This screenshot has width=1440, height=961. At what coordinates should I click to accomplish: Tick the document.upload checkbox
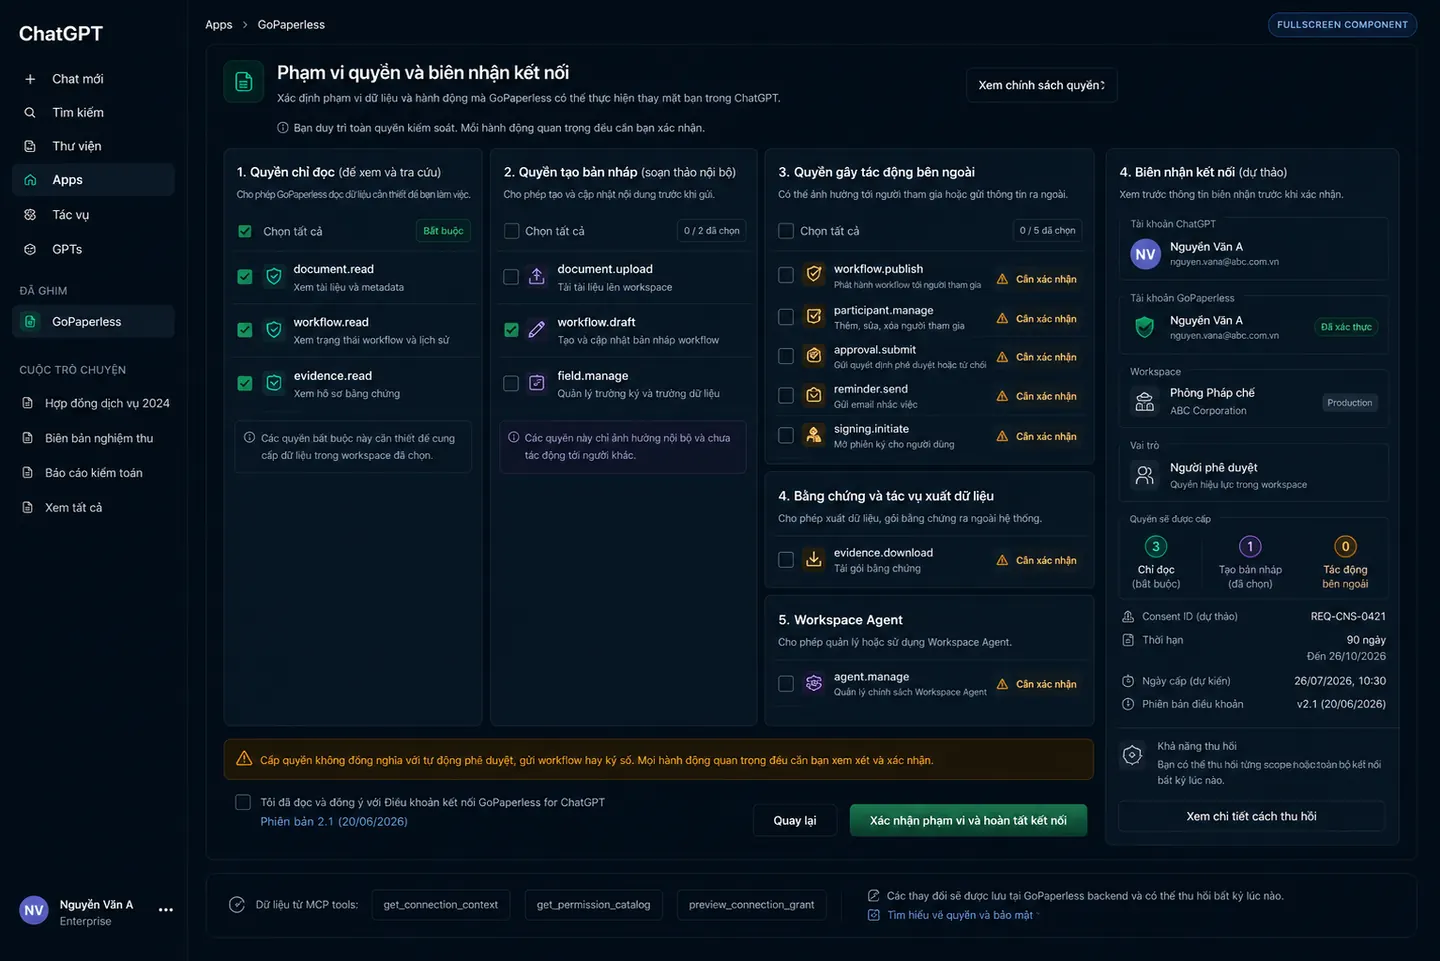tap(511, 277)
